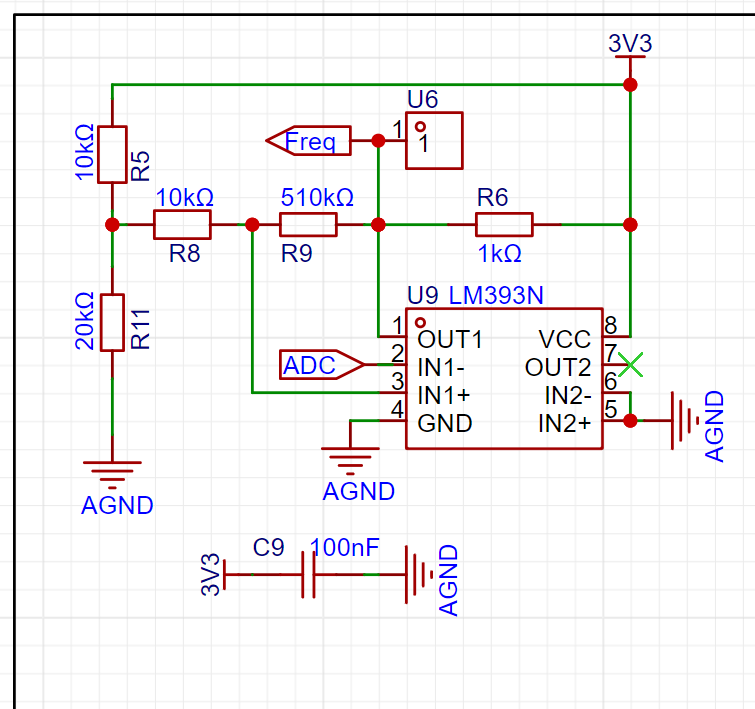
Task: Click junction at Freq and U6 pin
Action: [378, 141]
